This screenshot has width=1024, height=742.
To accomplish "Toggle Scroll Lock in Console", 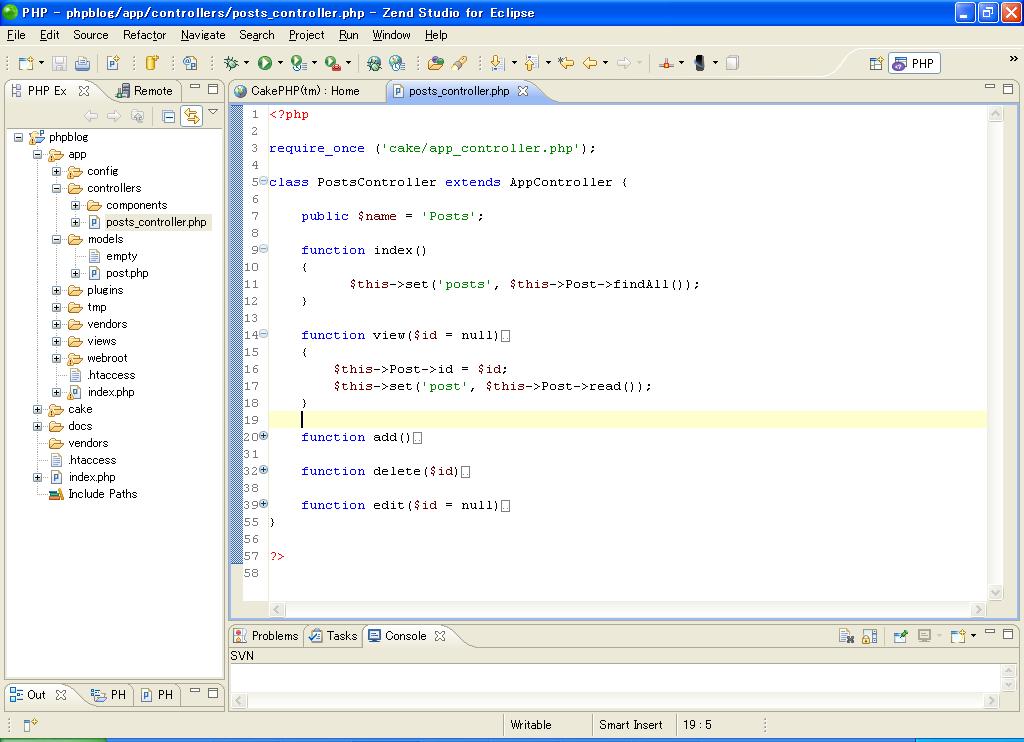I will pos(869,636).
